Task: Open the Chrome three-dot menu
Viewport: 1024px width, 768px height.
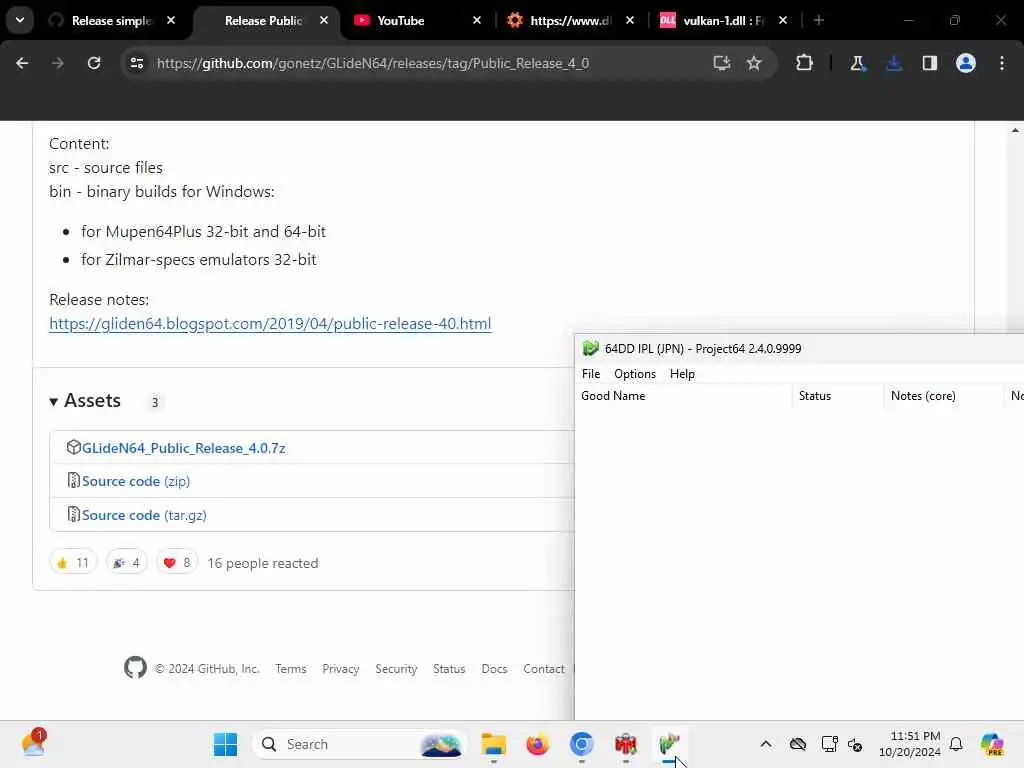Action: [1002, 63]
